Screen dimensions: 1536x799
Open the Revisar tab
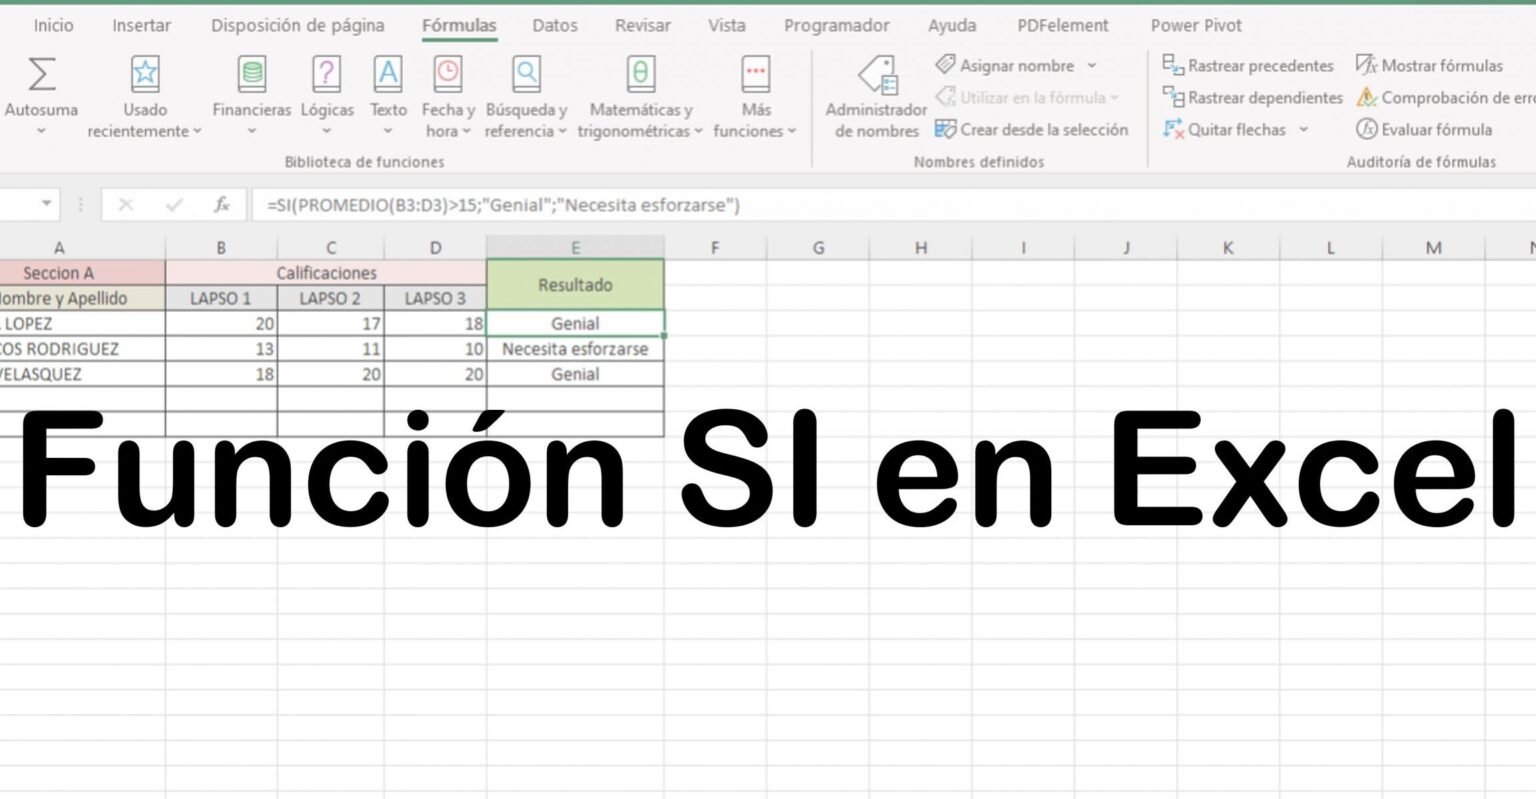tap(643, 26)
